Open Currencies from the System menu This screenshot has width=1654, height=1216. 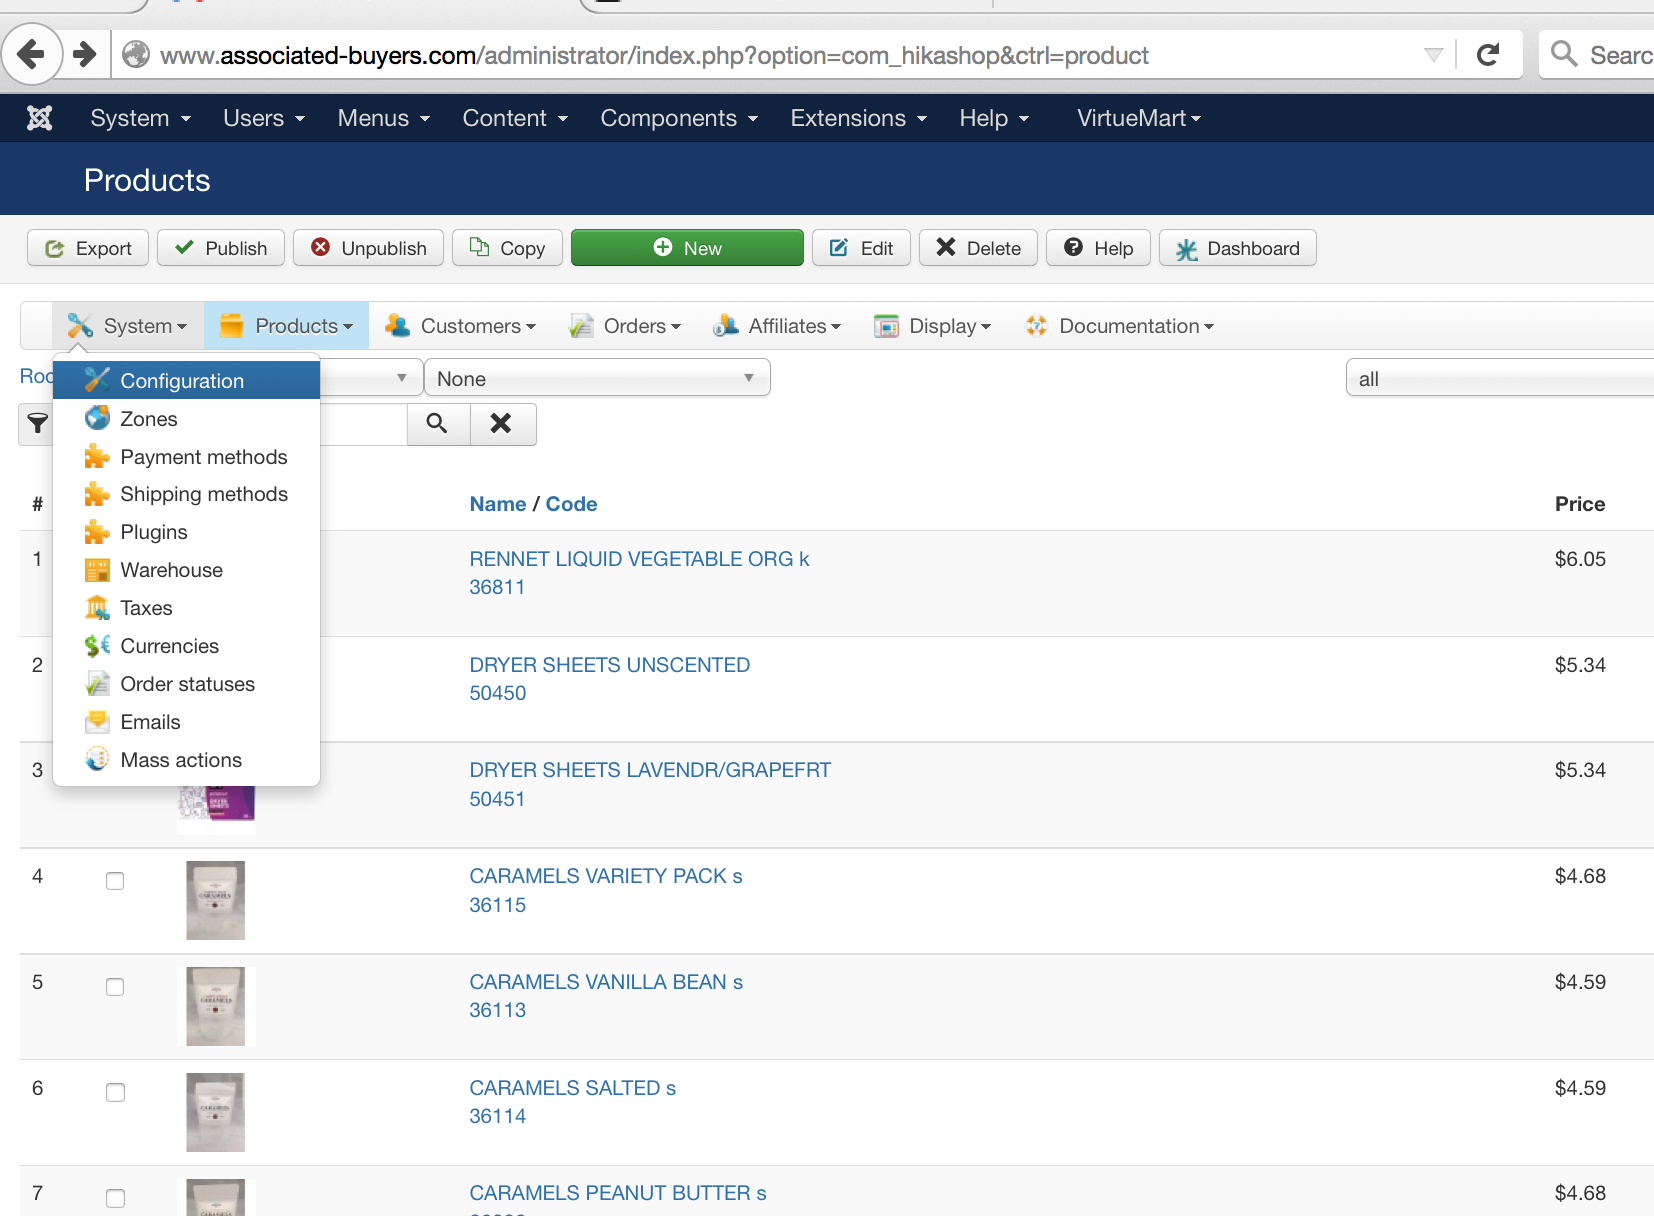(x=169, y=646)
